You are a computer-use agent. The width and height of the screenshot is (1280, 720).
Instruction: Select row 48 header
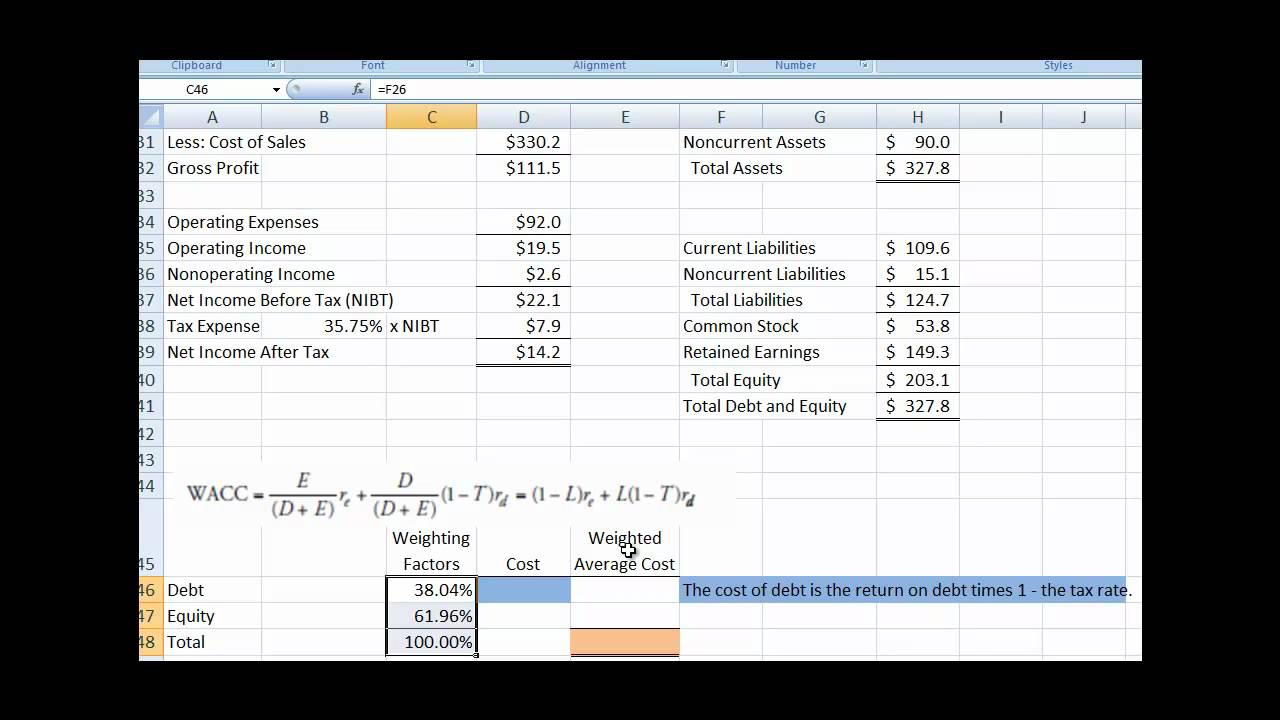[149, 642]
